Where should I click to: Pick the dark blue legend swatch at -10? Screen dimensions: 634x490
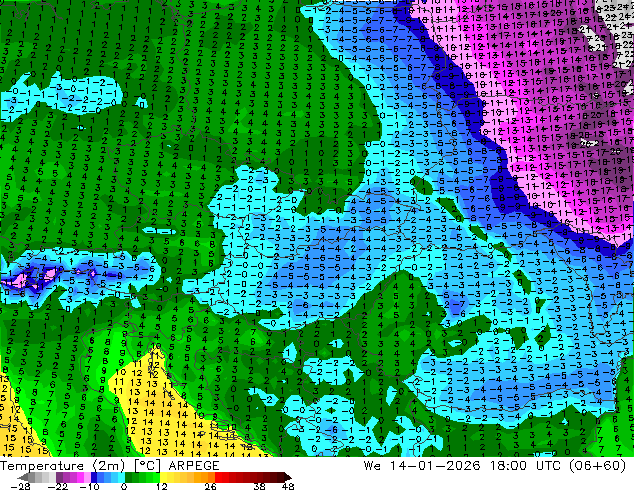[94, 477]
